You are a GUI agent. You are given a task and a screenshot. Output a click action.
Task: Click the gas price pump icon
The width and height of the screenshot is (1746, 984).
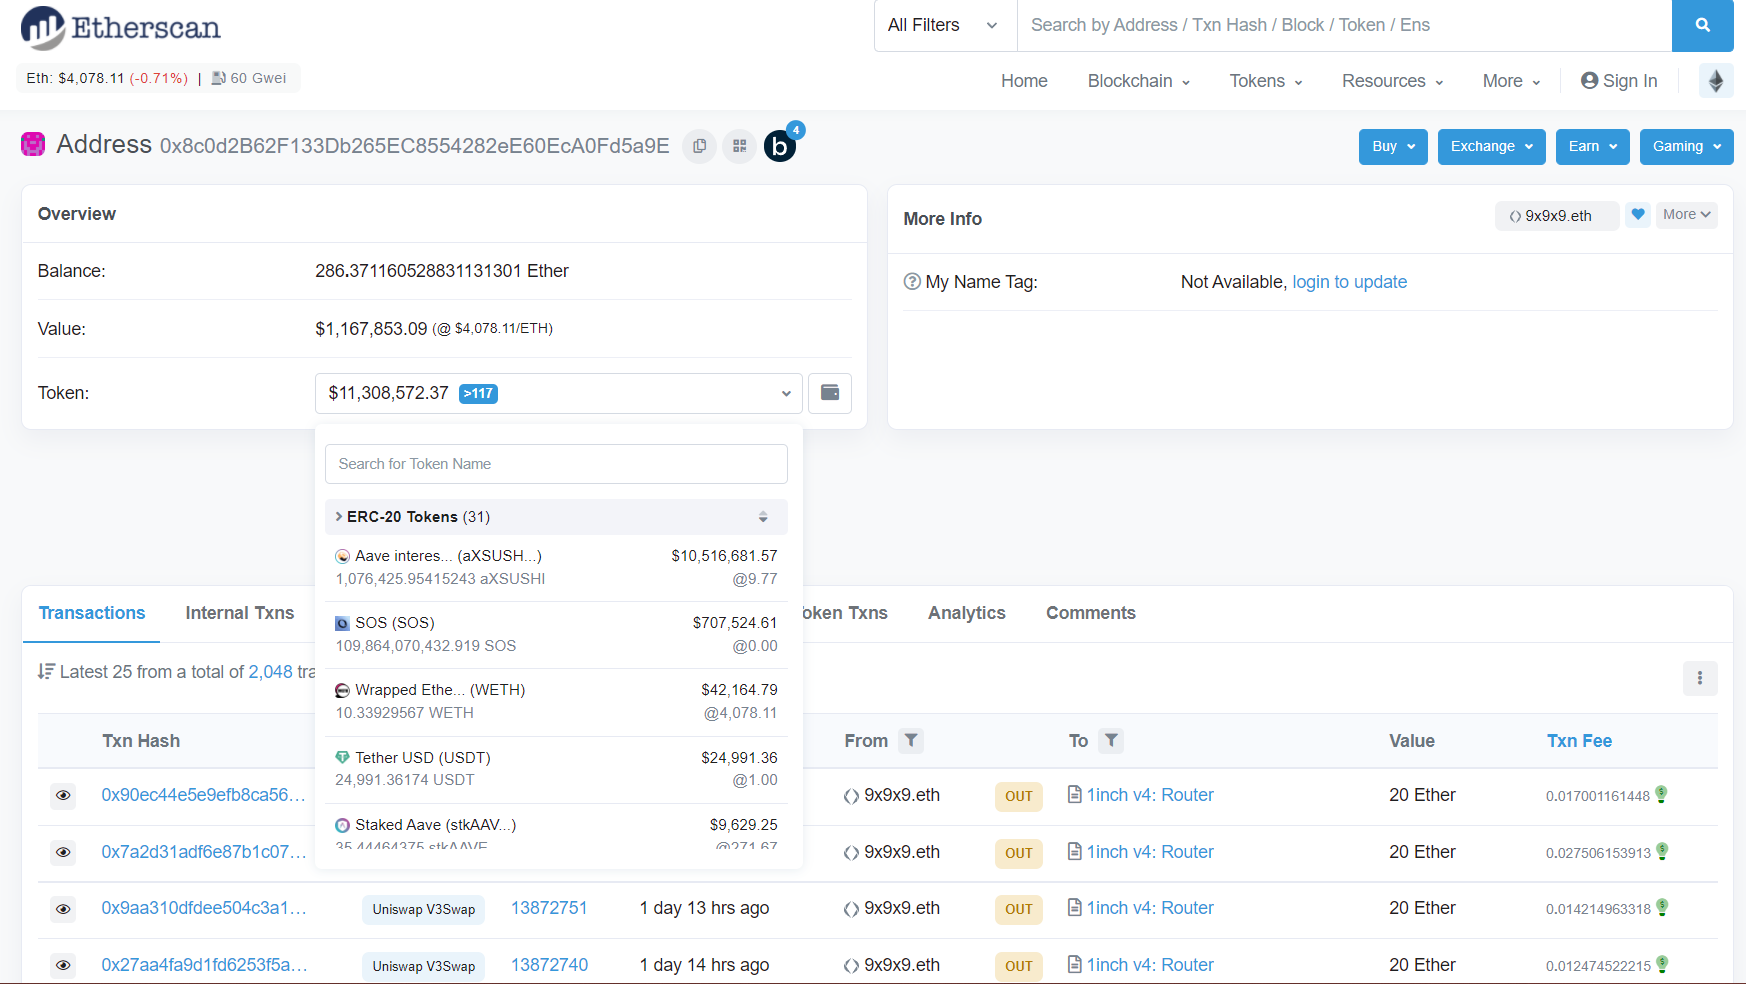pyautogui.click(x=219, y=78)
